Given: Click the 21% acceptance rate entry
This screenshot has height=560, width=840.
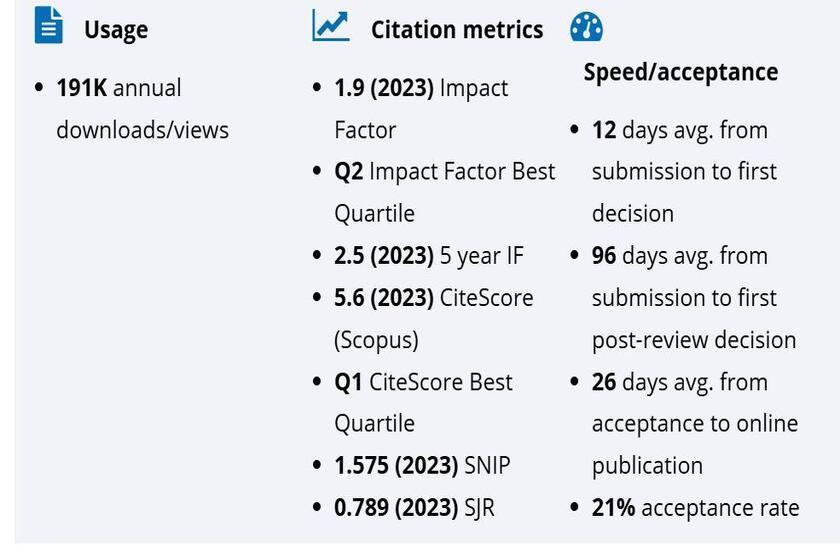Looking at the screenshot, I should coord(695,508).
